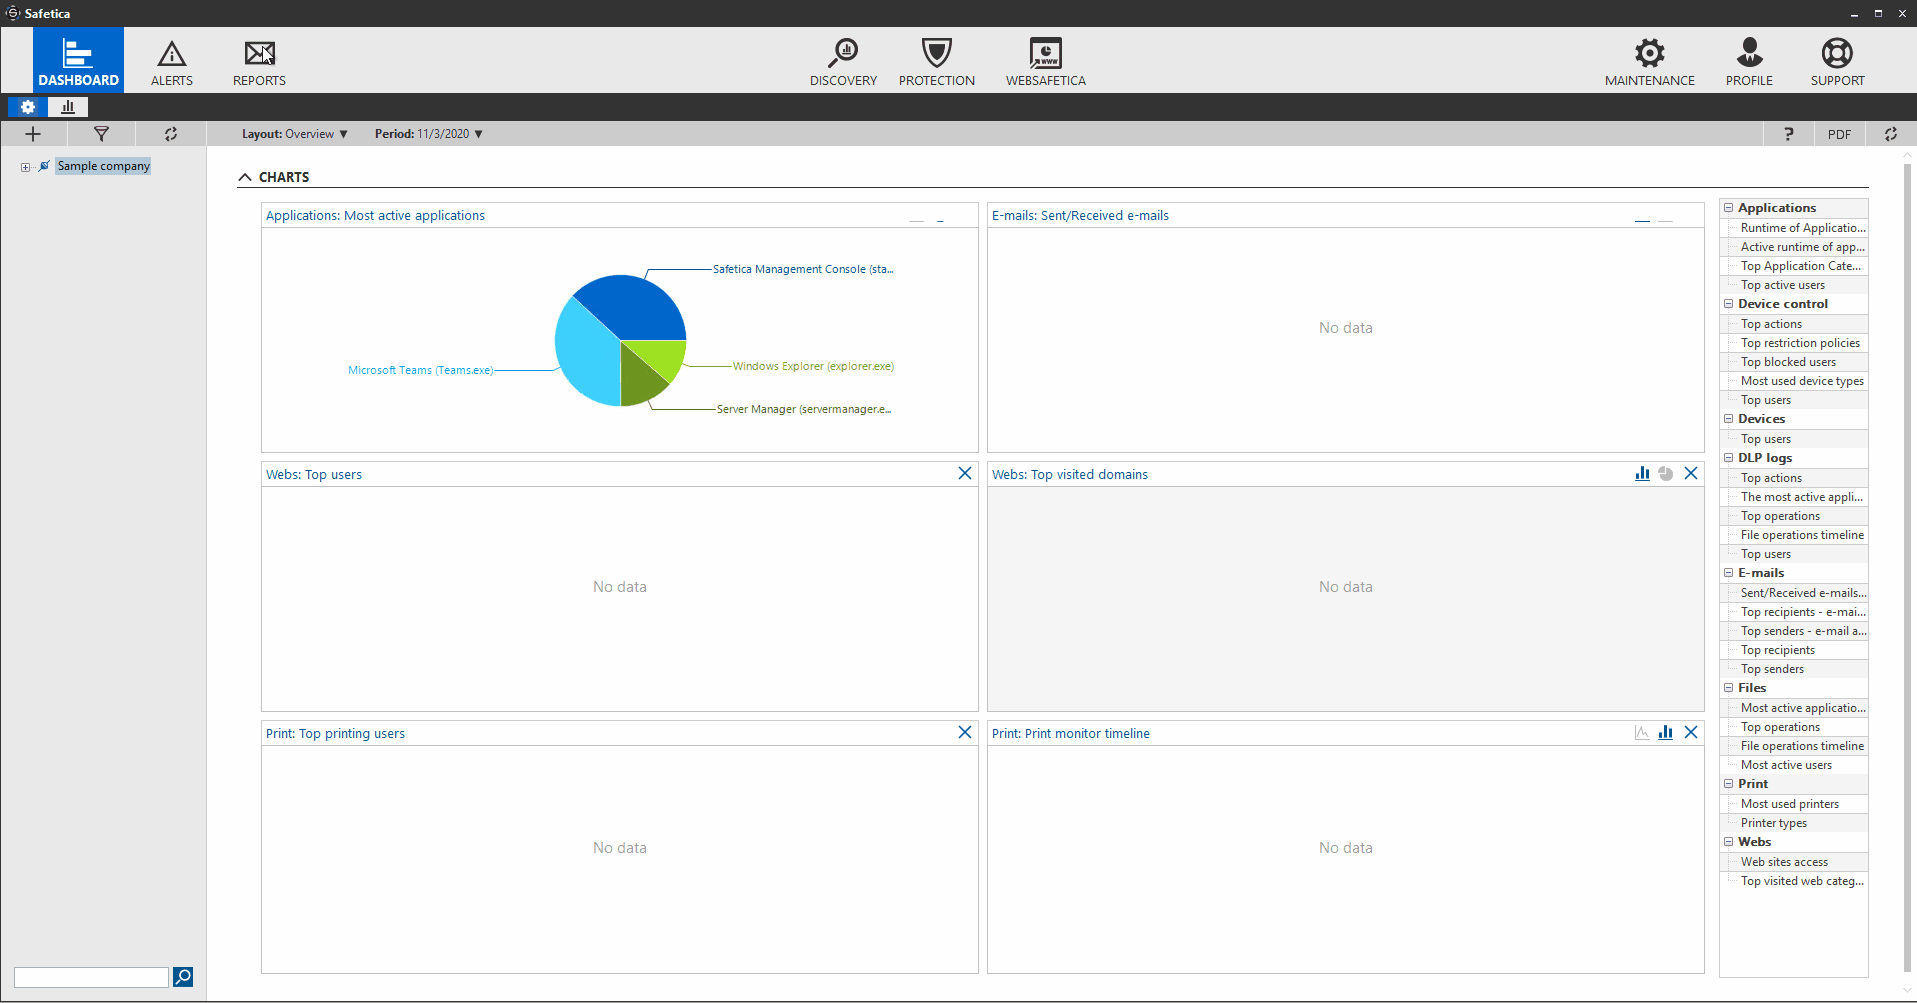1917x1003 pixels.
Task: Select Sent/Received e-mails item
Action: [1803, 593]
